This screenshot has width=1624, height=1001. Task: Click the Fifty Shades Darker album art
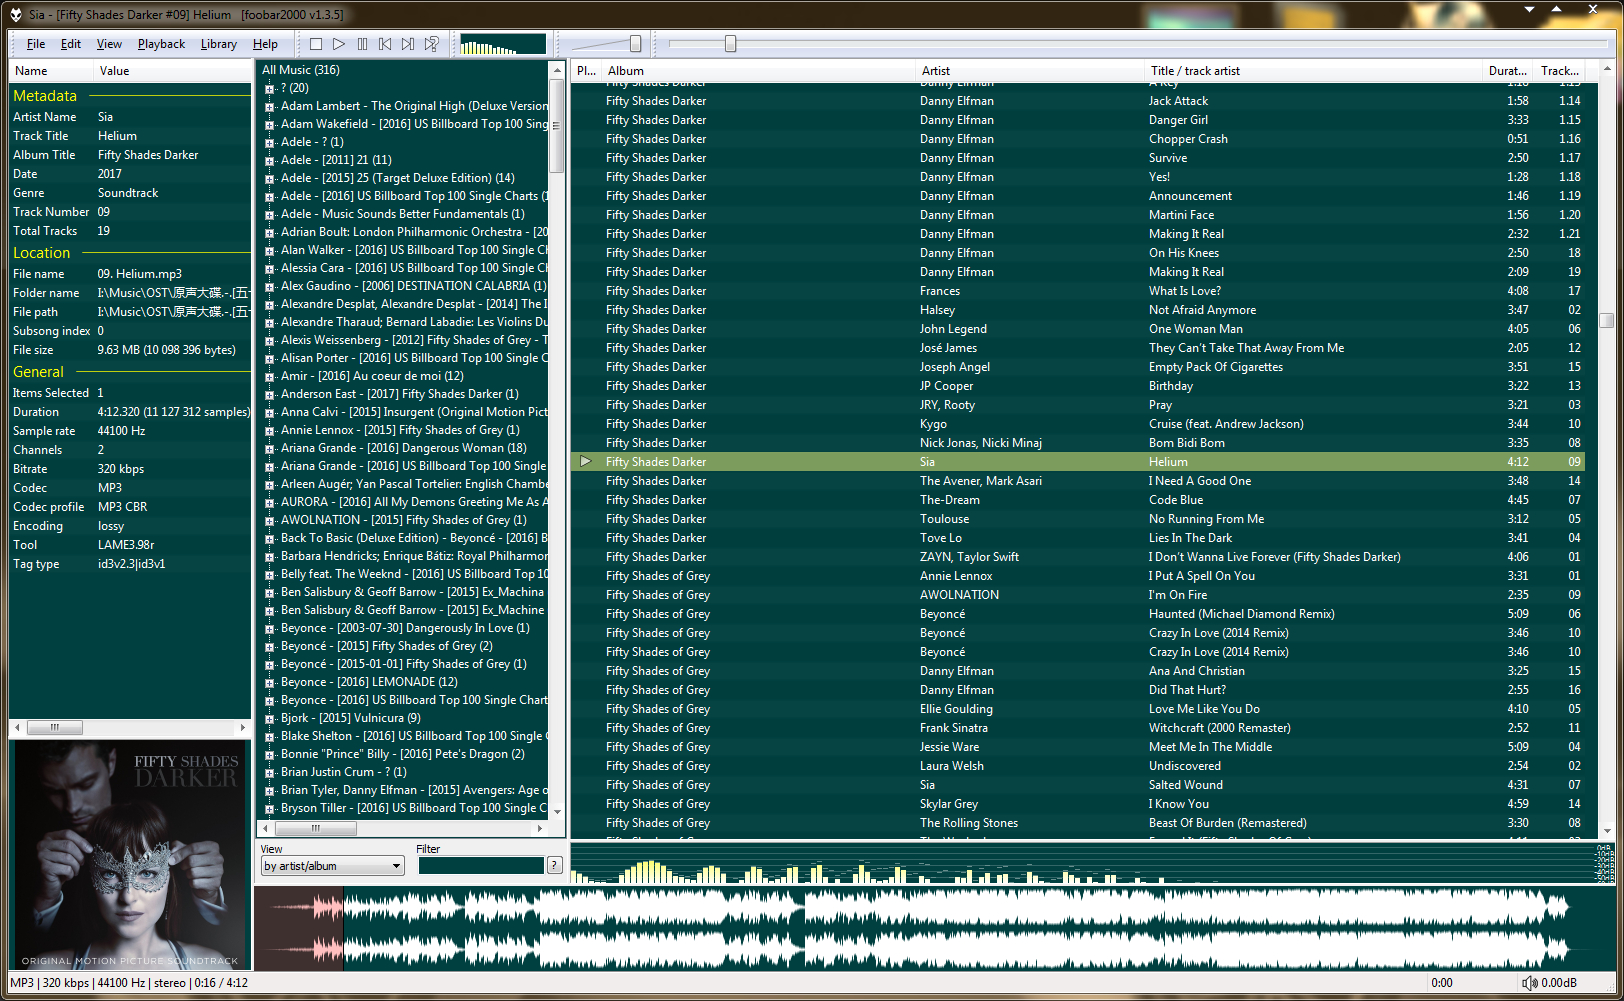click(x=130, y=855)
